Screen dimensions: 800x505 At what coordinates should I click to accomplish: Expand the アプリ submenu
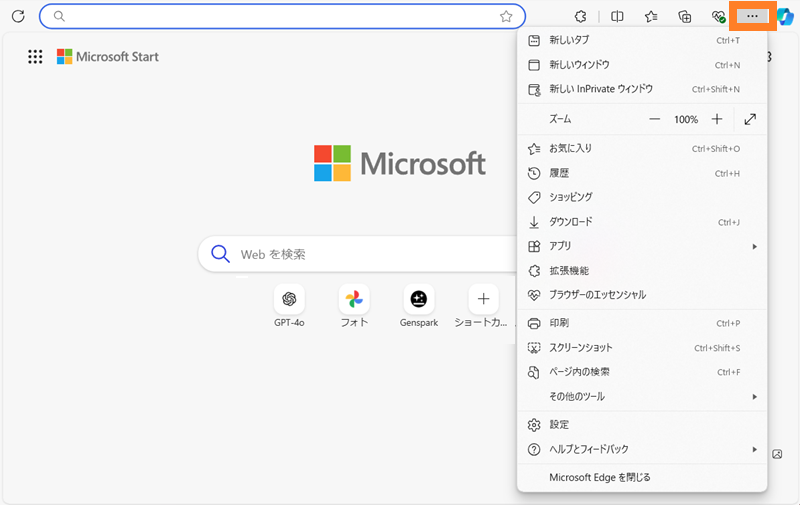pyautogui.click(x=642, y=246)
